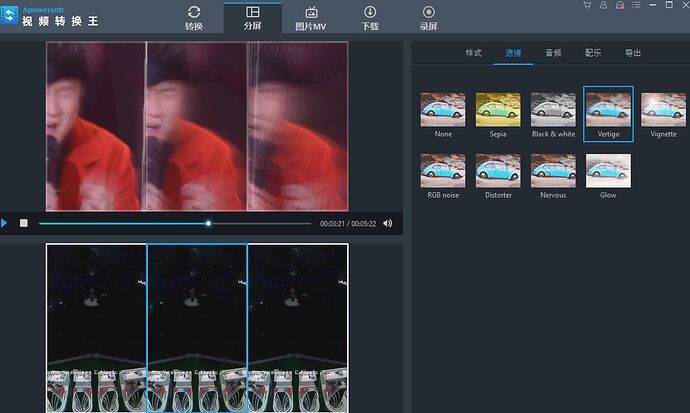Open the 录屏 screen recorder section
The height and width of the screenshot is (413, 690).
[428, 17]
